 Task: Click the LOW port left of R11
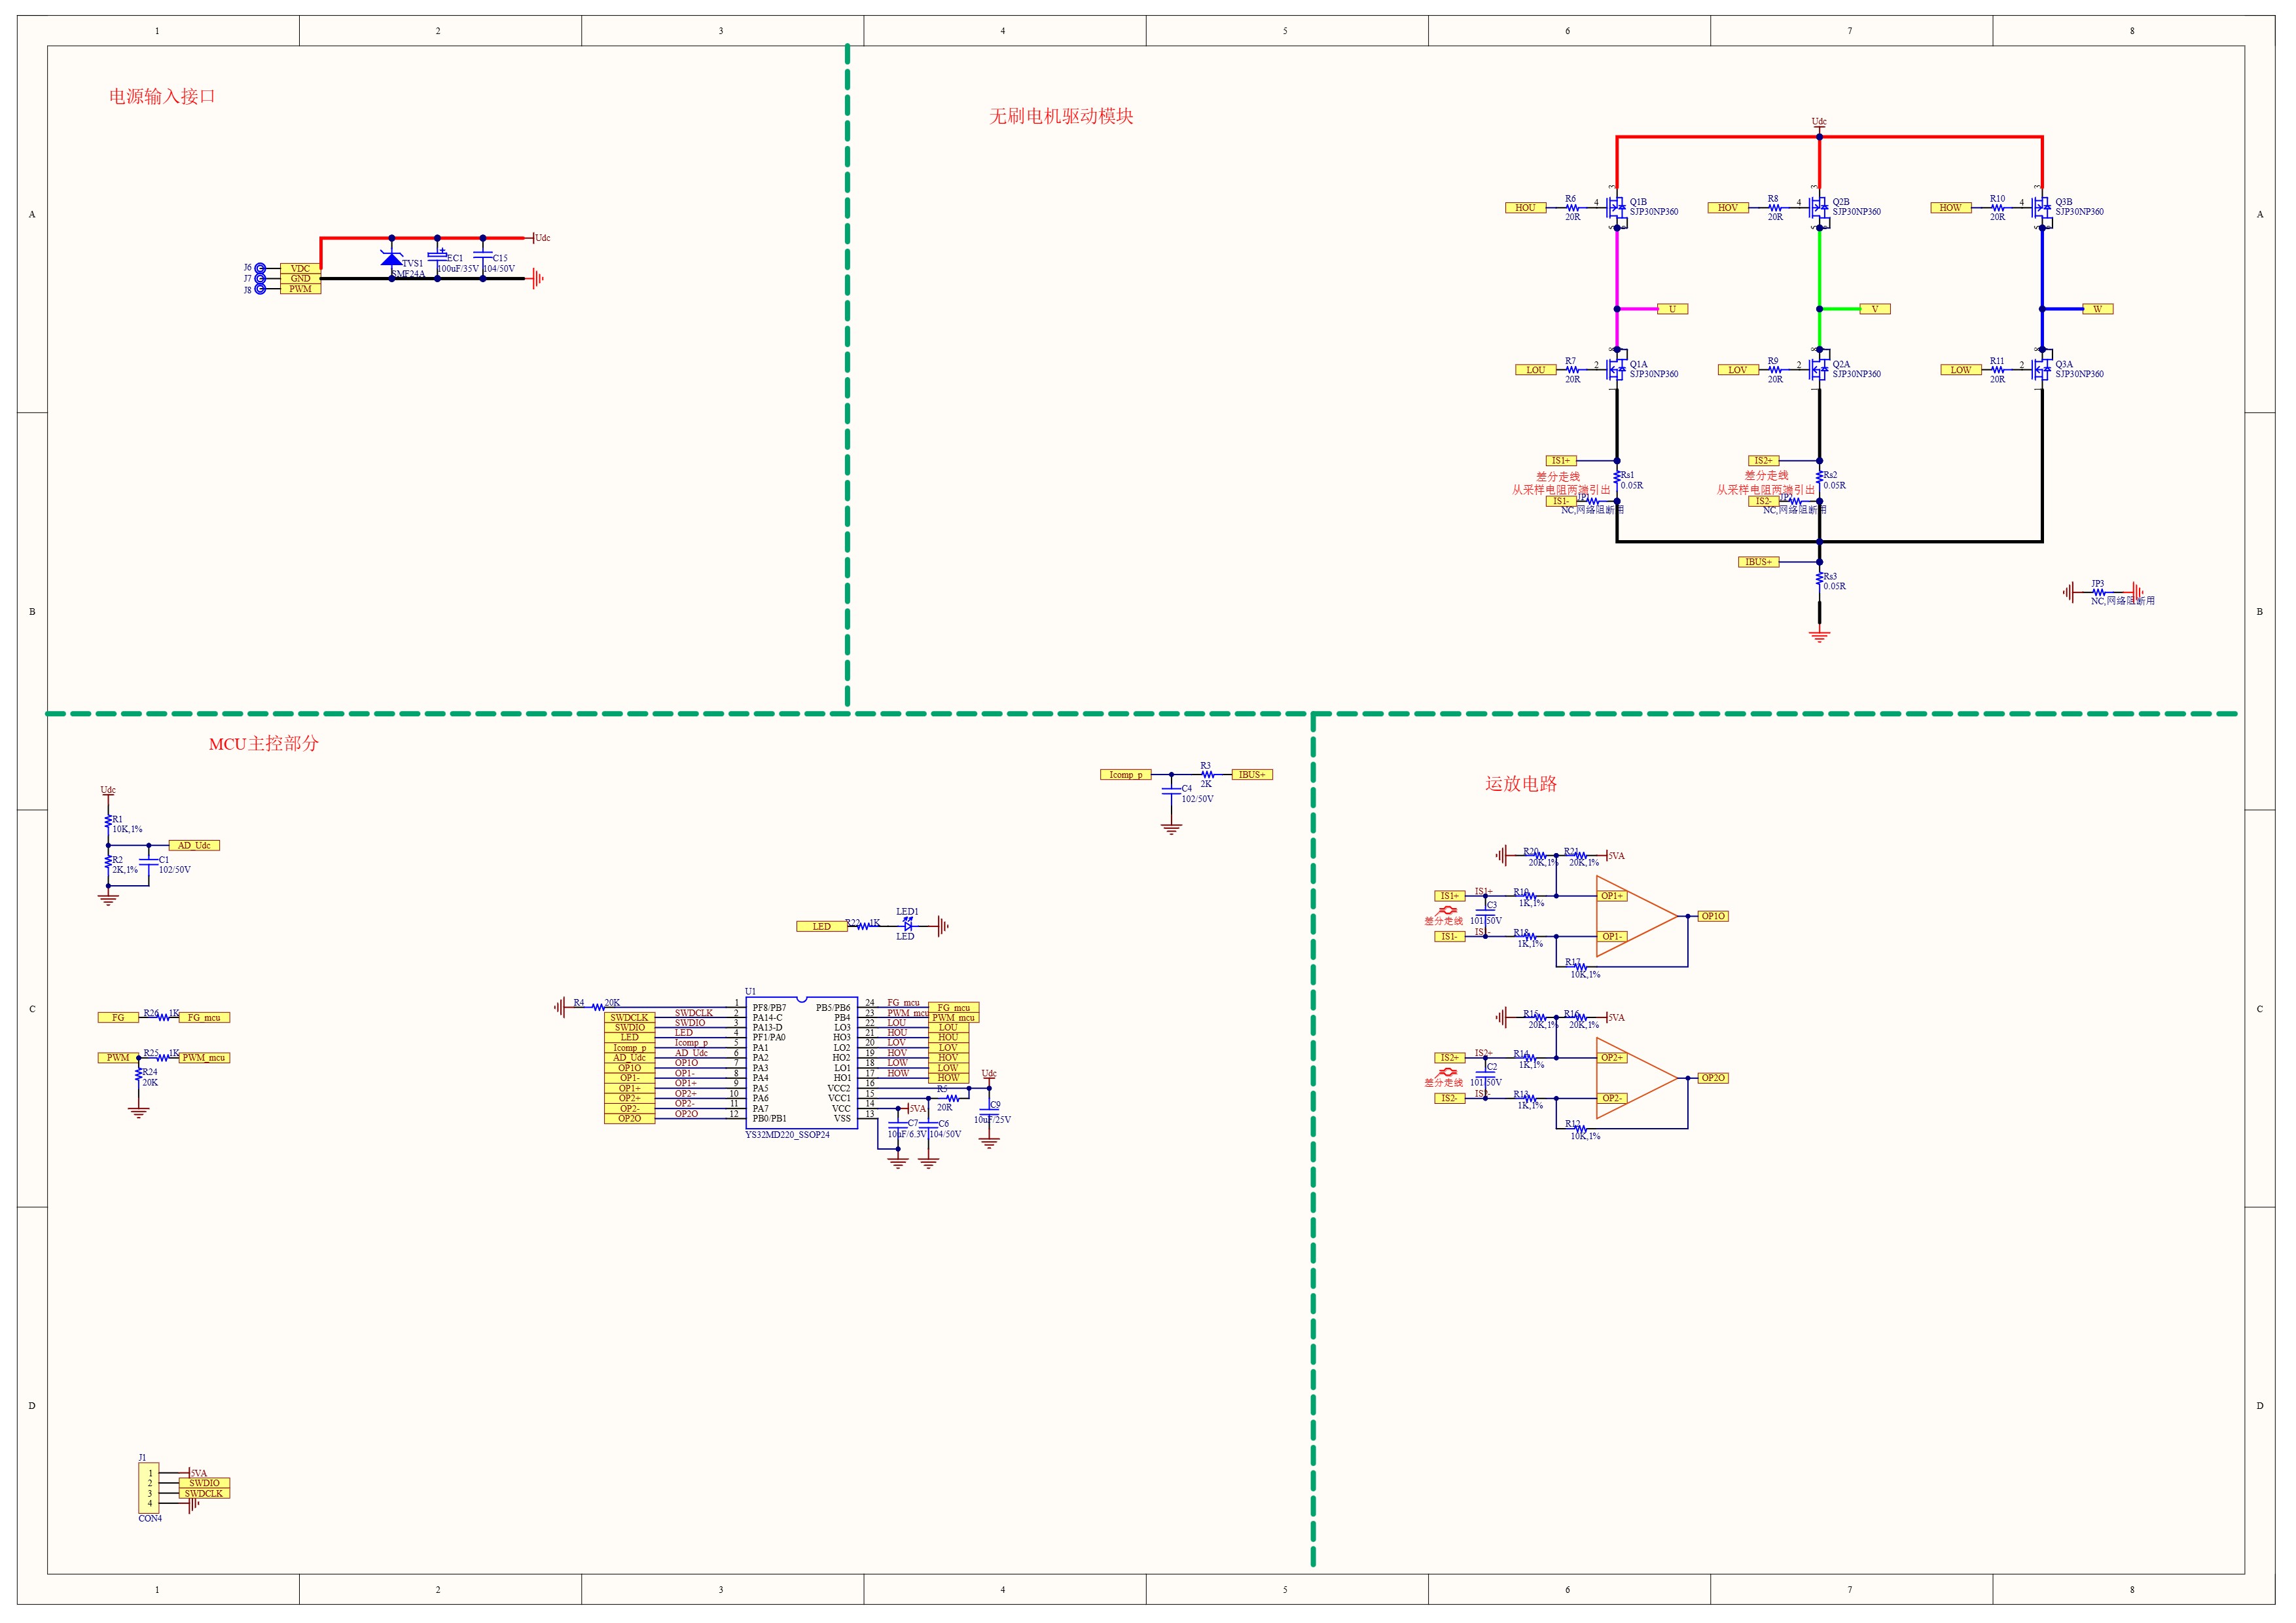[x=1961, y=370]
